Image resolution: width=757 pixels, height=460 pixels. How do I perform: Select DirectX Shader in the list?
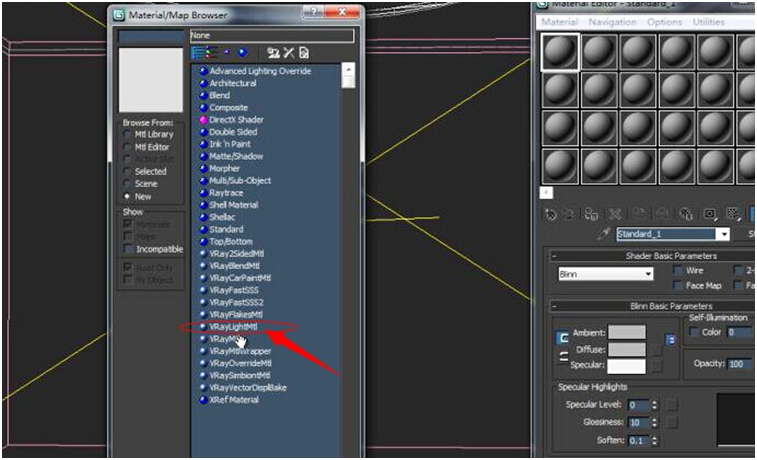[x=236, y=120]
